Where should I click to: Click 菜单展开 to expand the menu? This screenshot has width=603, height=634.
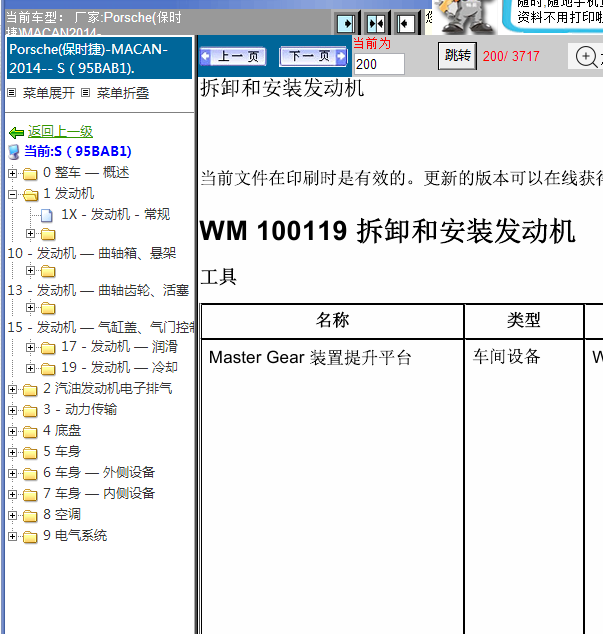click(49, 93)
